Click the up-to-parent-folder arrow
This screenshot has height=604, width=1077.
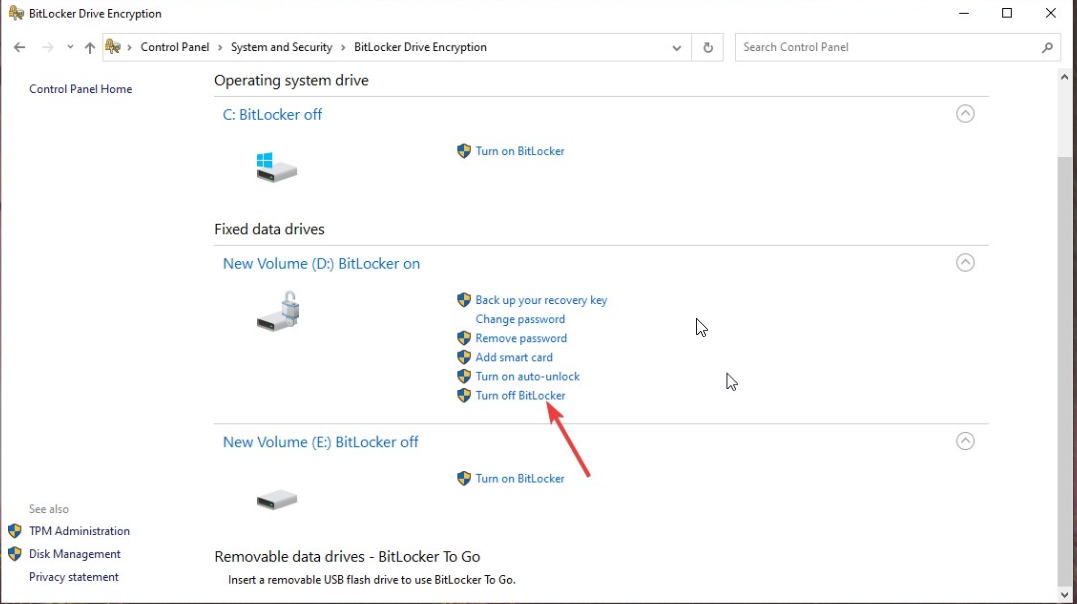pyautogui.click(x=89, y=47)
